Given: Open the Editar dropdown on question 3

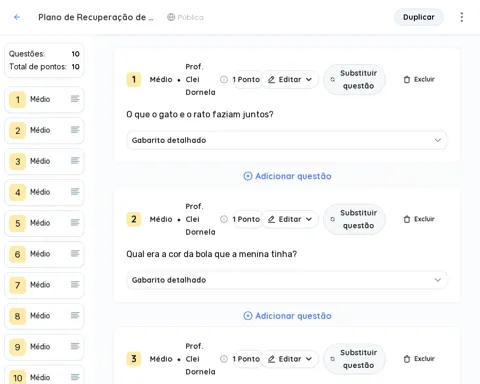Looking at the screenshot, I should [x=290, y=359].
